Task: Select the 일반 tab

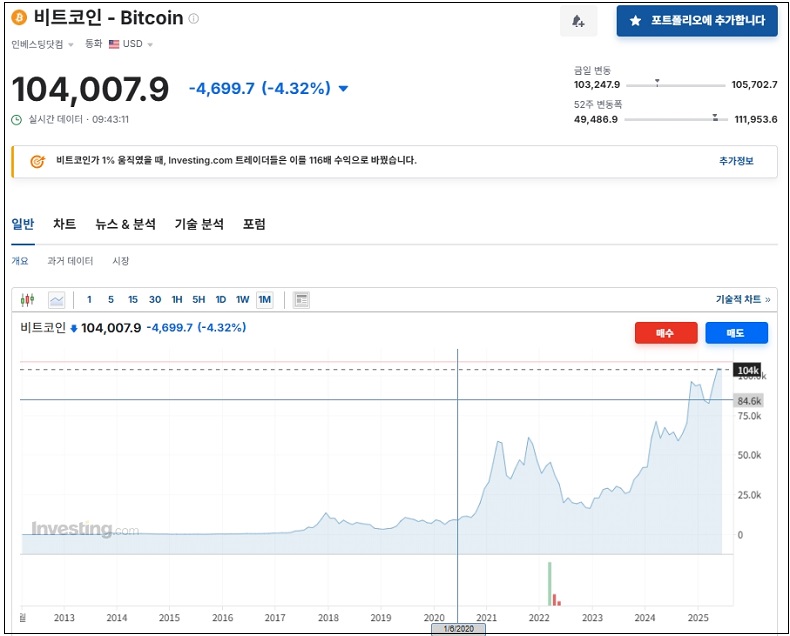Action: point(23,224)
